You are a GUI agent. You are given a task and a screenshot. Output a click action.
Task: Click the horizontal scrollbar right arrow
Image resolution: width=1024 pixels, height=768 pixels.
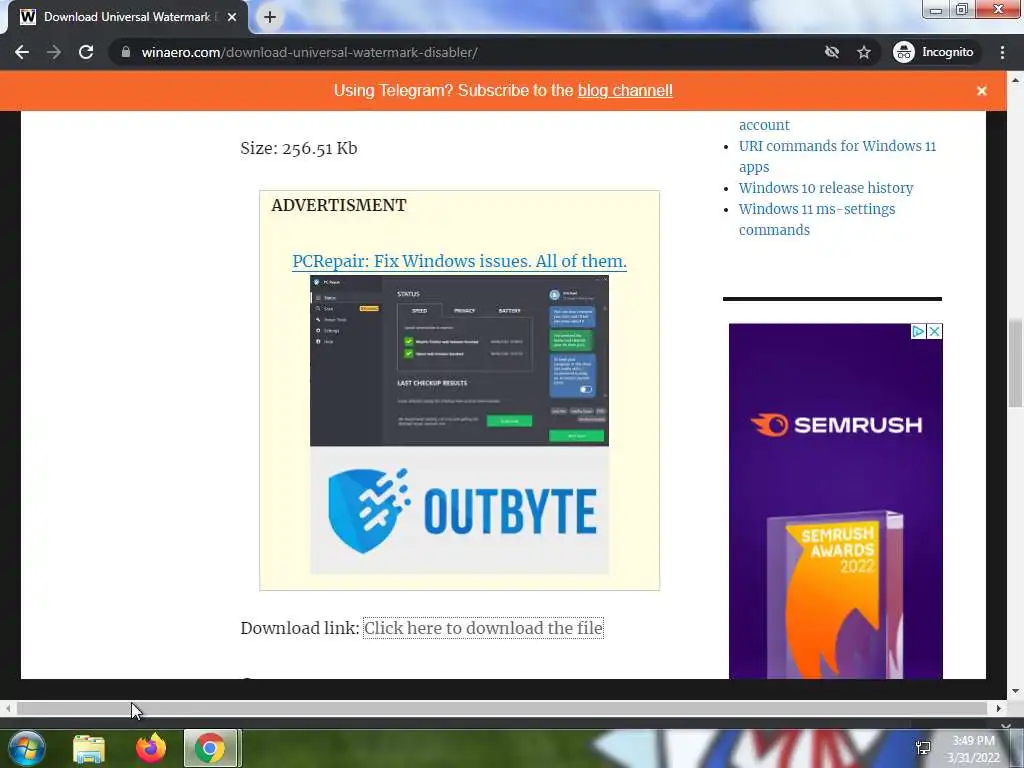coord(999,708)
